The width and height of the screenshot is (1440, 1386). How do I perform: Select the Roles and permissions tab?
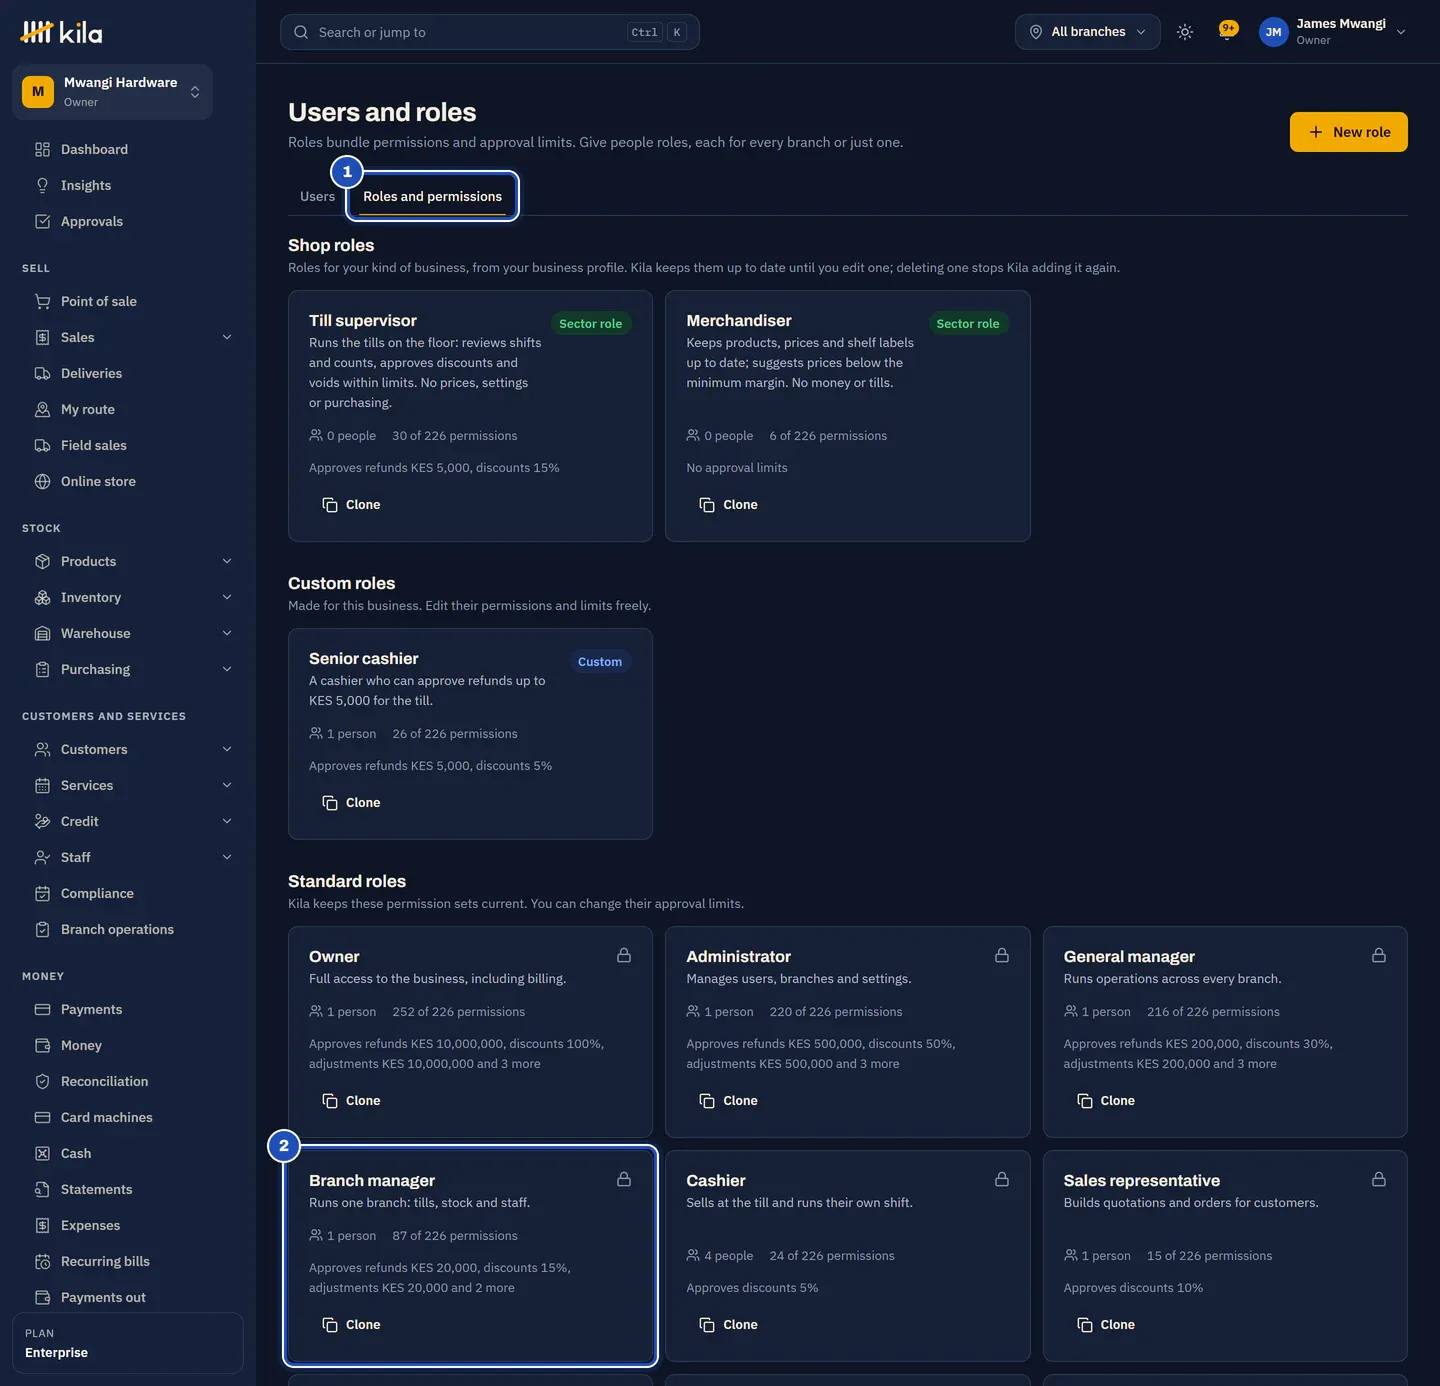432,196
